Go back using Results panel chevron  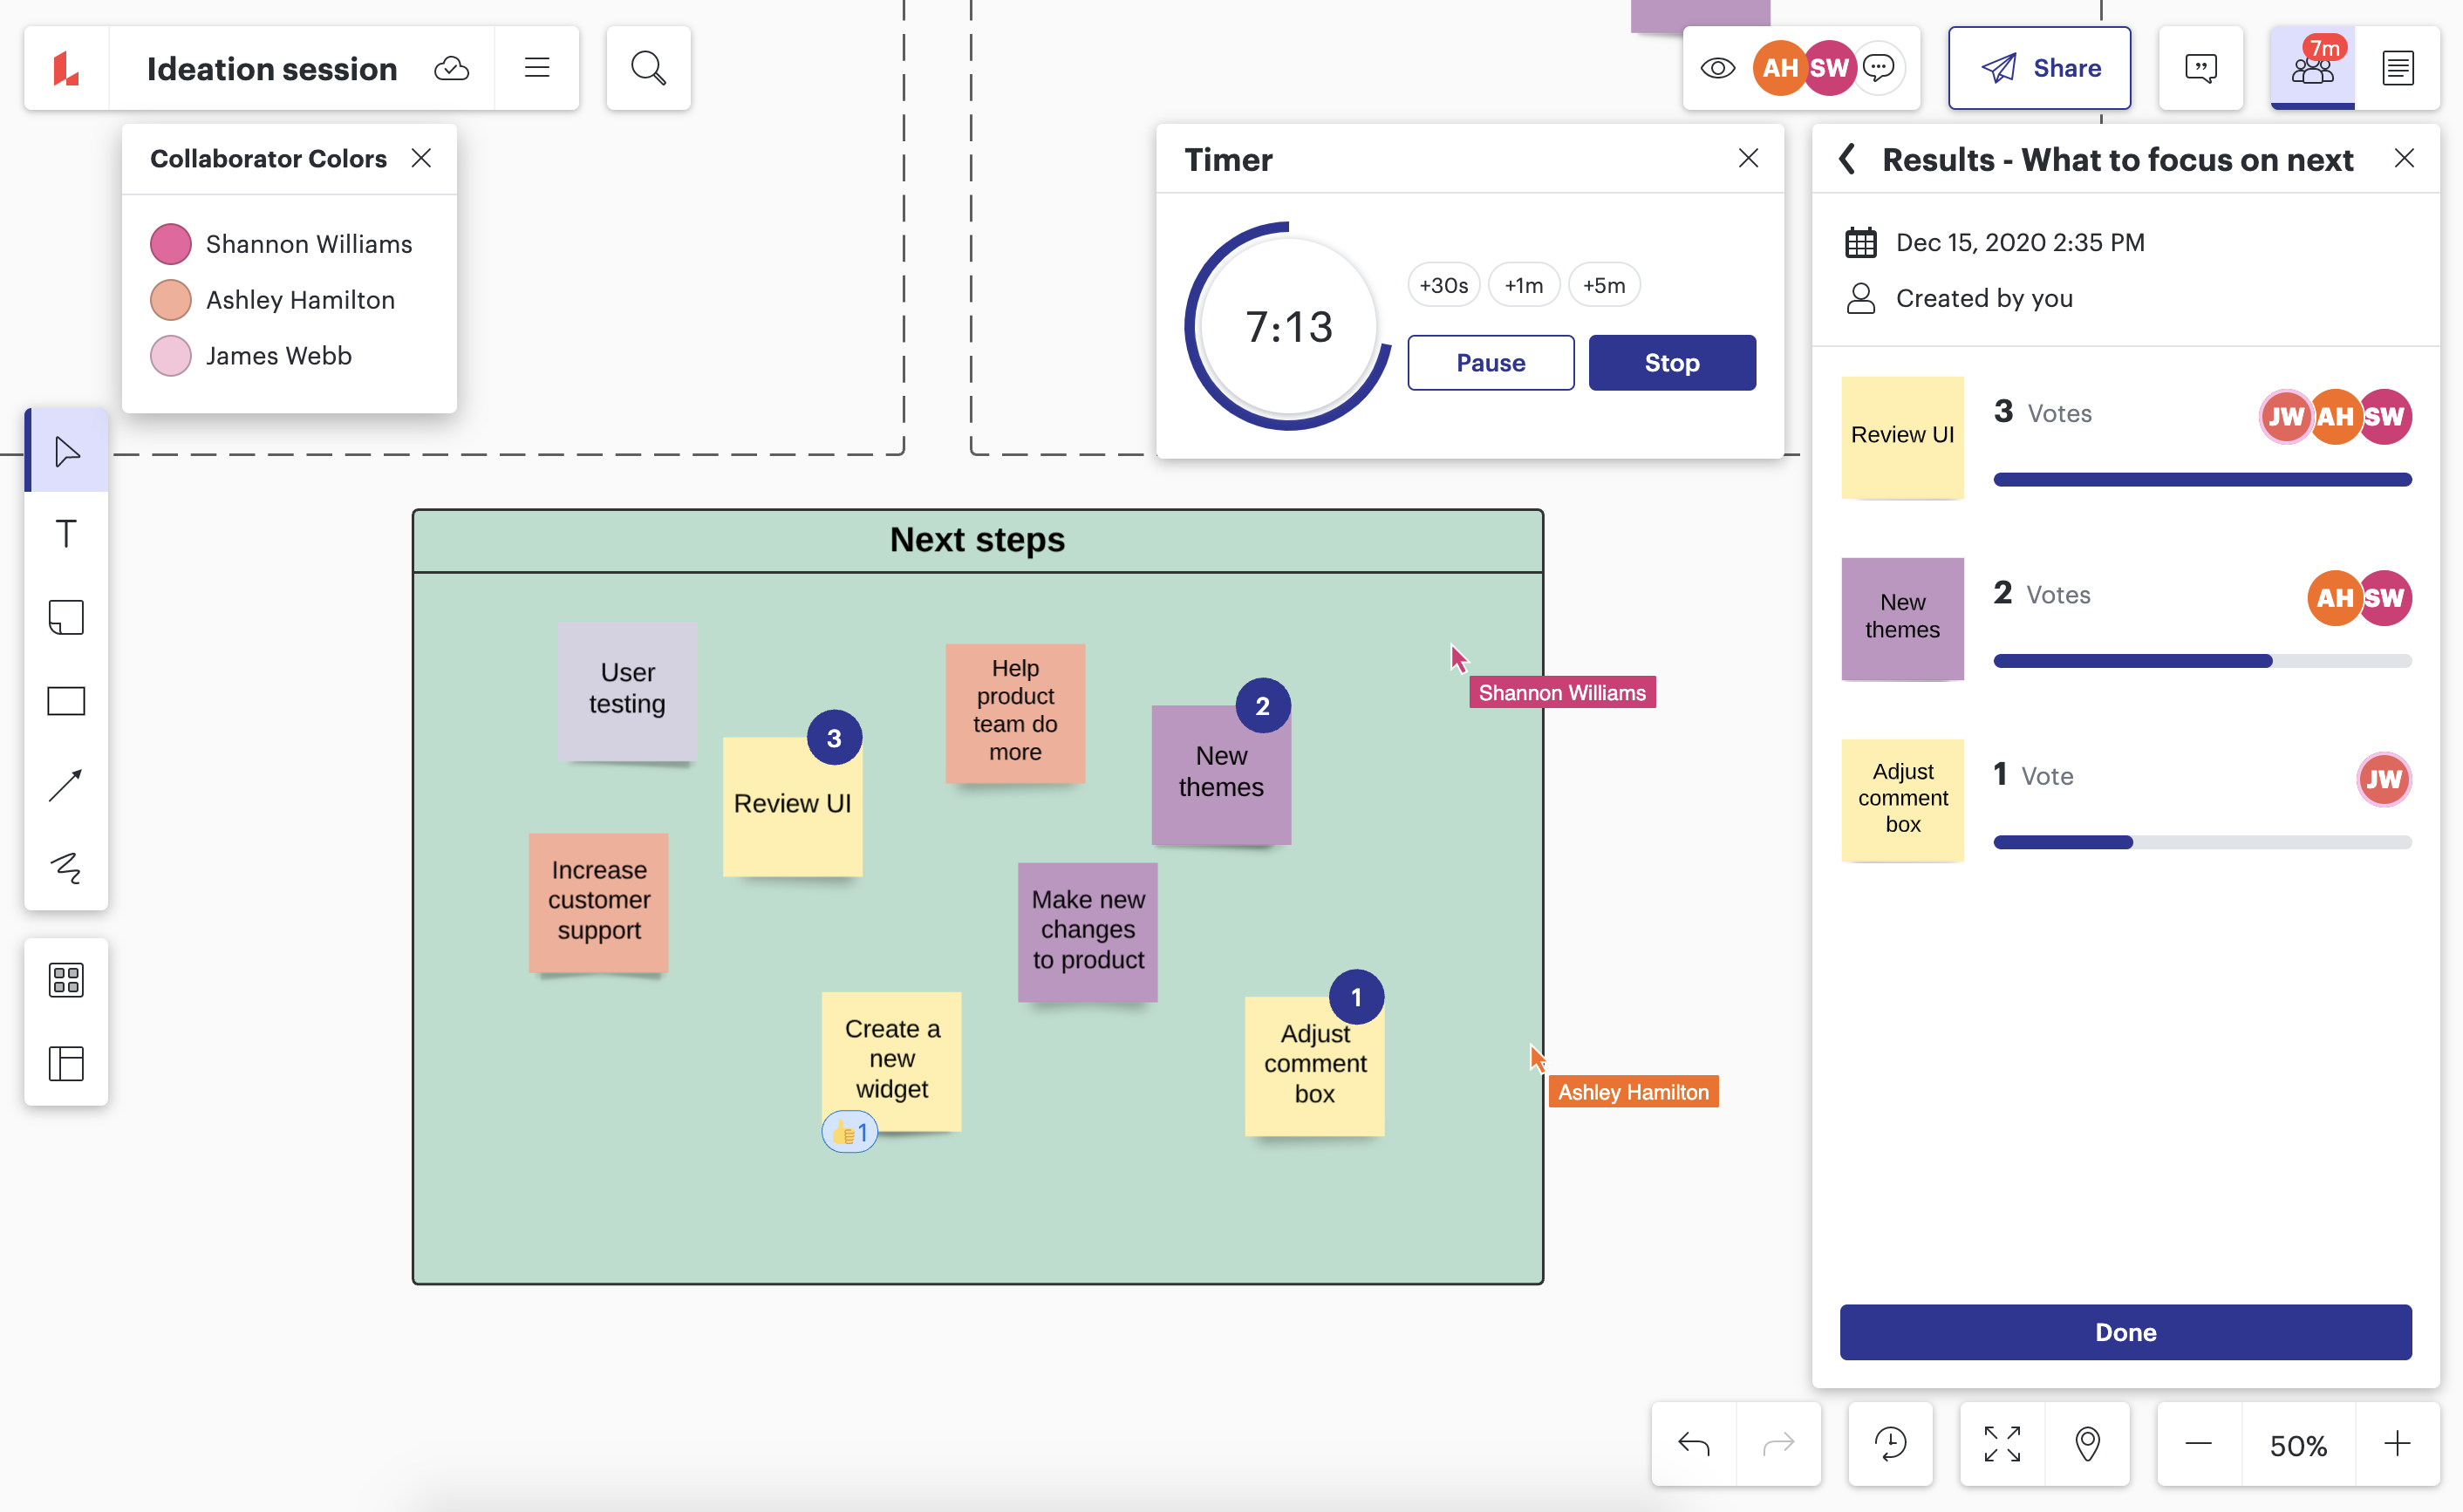[x=1847, y=159]
